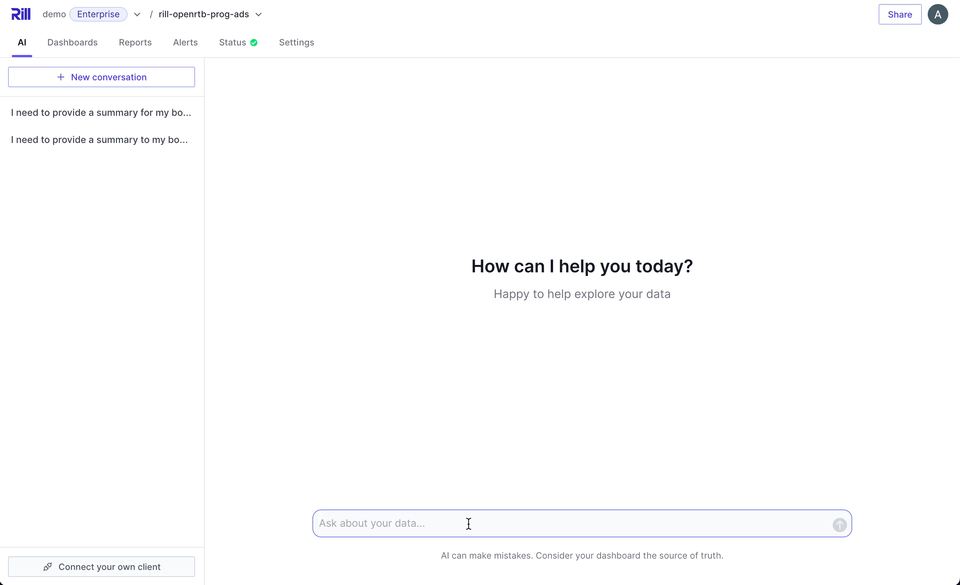Screen dimensions: 960x585
Task: Open the user avatar menu
Action: tap(937, 14)
